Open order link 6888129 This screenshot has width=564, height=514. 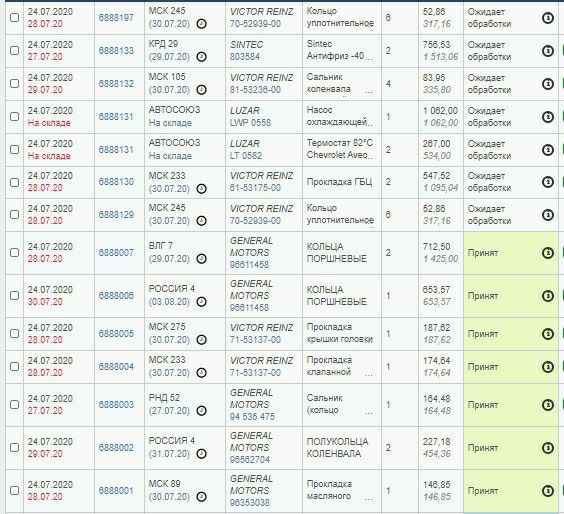[x=116, y=215]
